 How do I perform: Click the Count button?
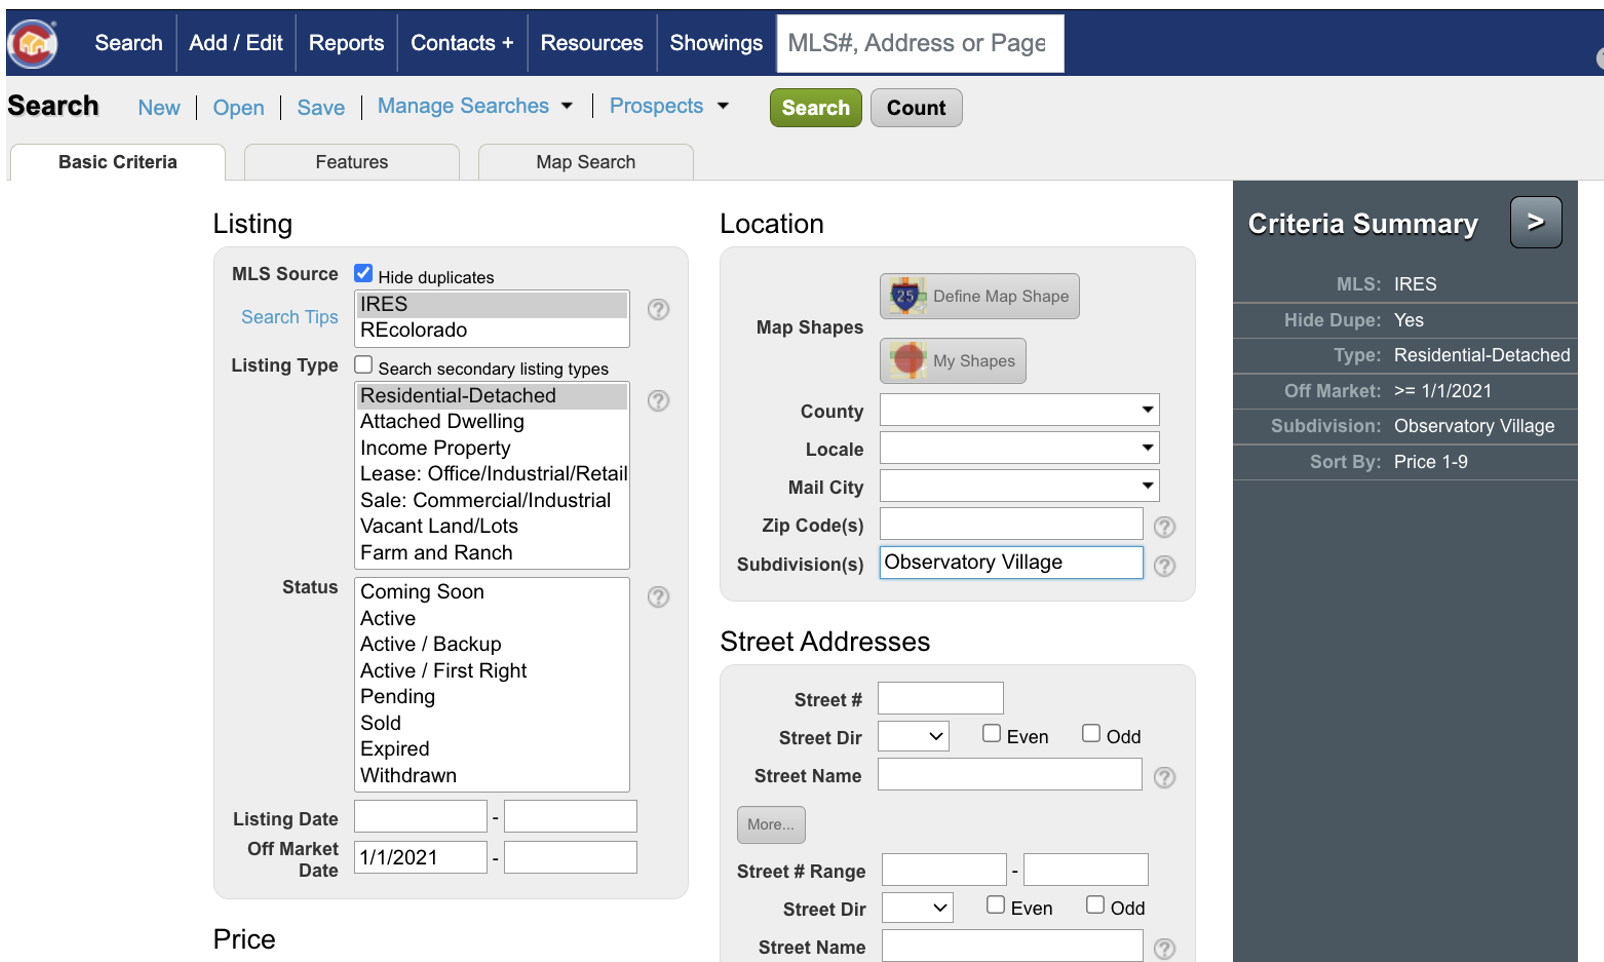point(915,107)
